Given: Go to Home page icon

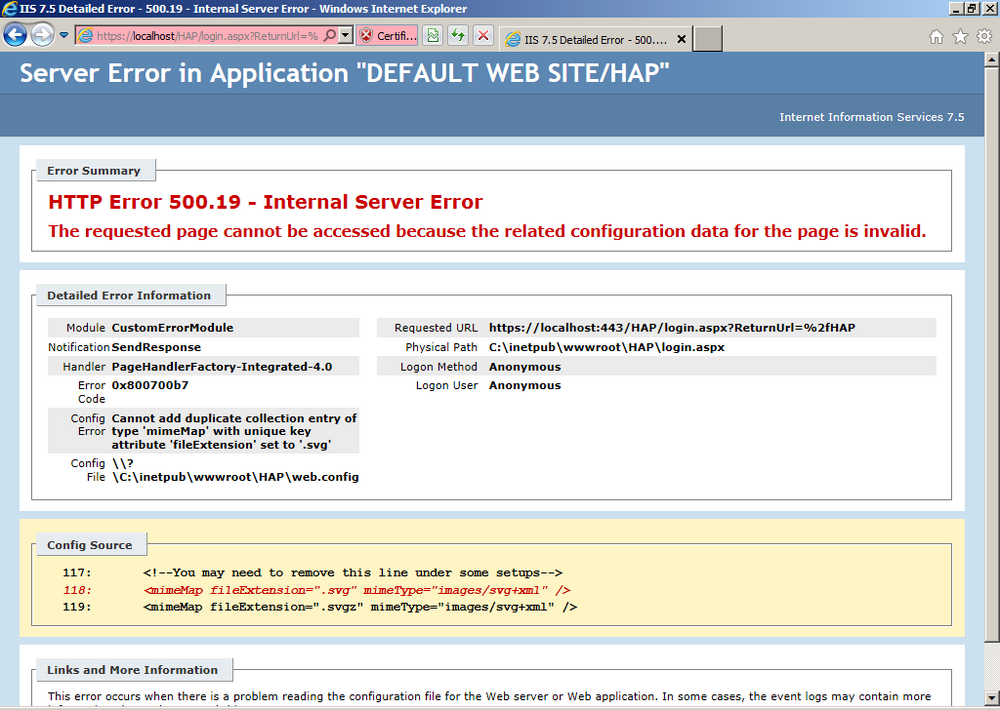Looking at the screenshot, I should click(936, 37).
